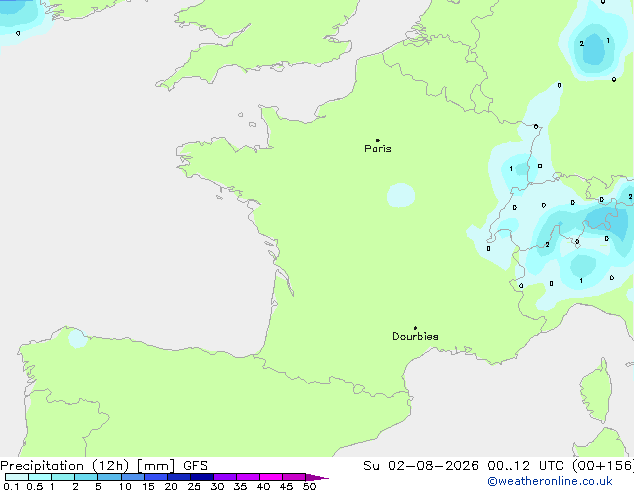Select the Precipitation (12h) [mm] GFS title
634x490 pixels.
click(x=104, y=466)
